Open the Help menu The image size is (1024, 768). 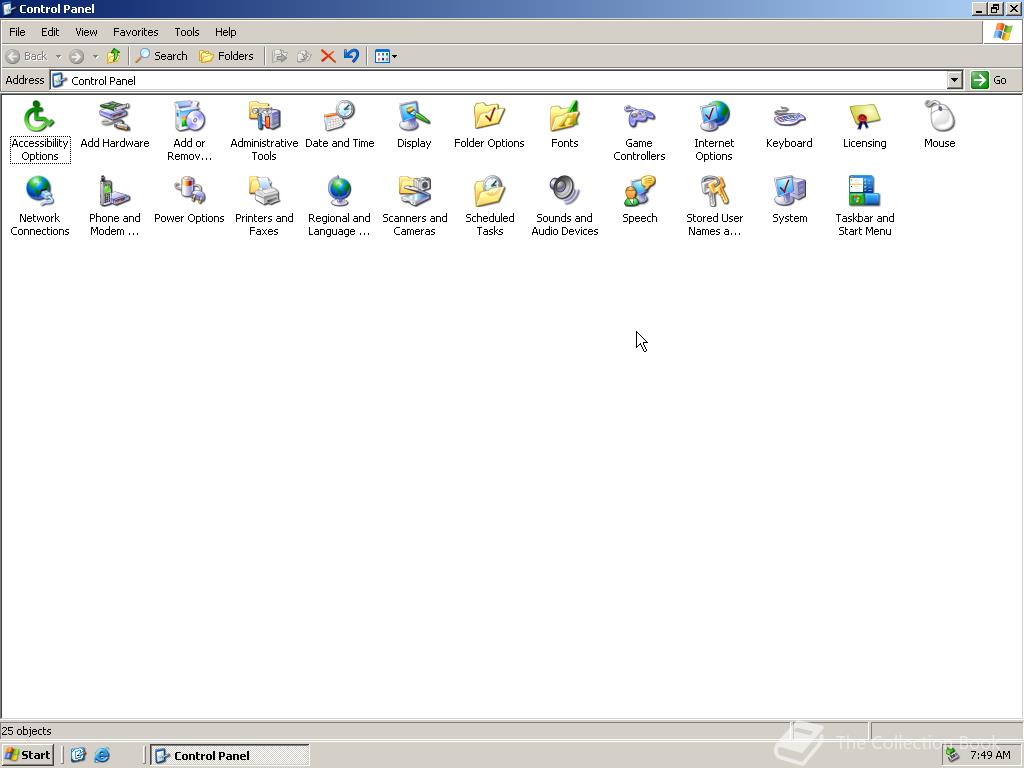click(225, 32)
